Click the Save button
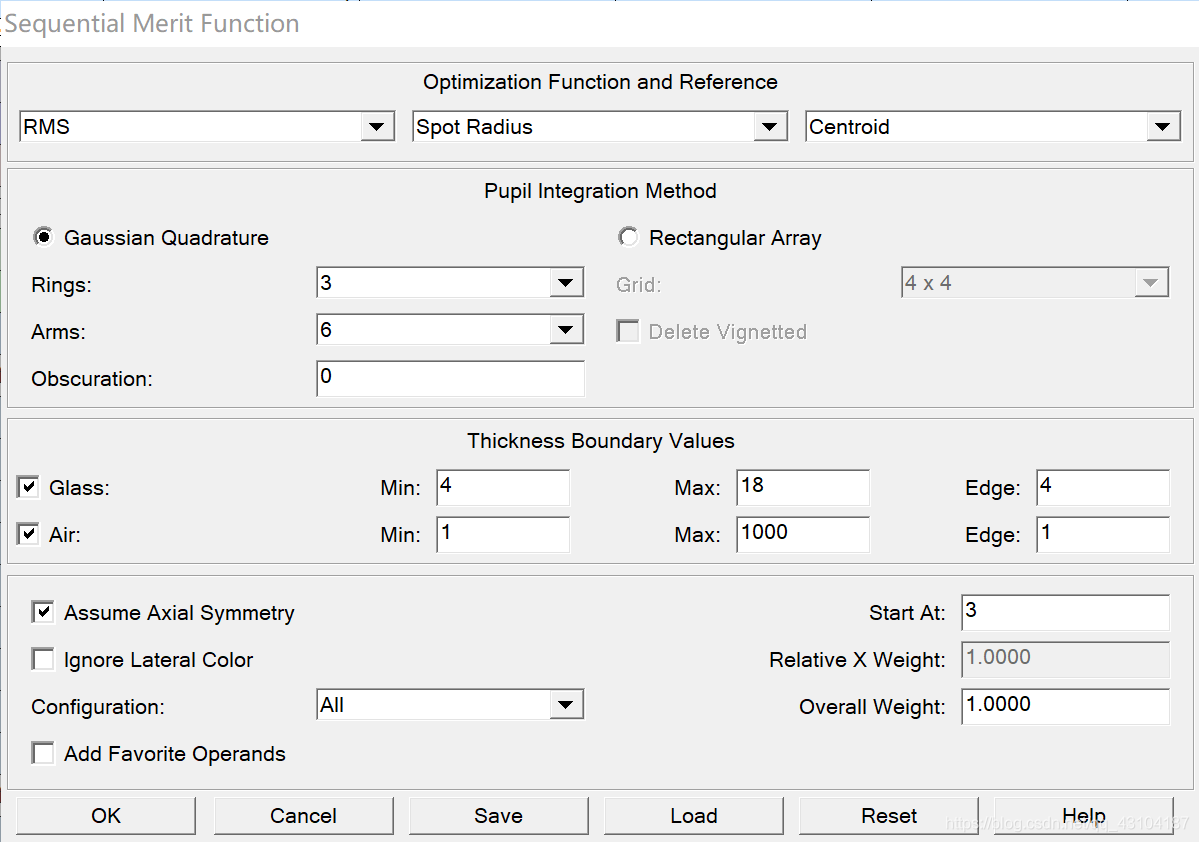 point(499,816)
